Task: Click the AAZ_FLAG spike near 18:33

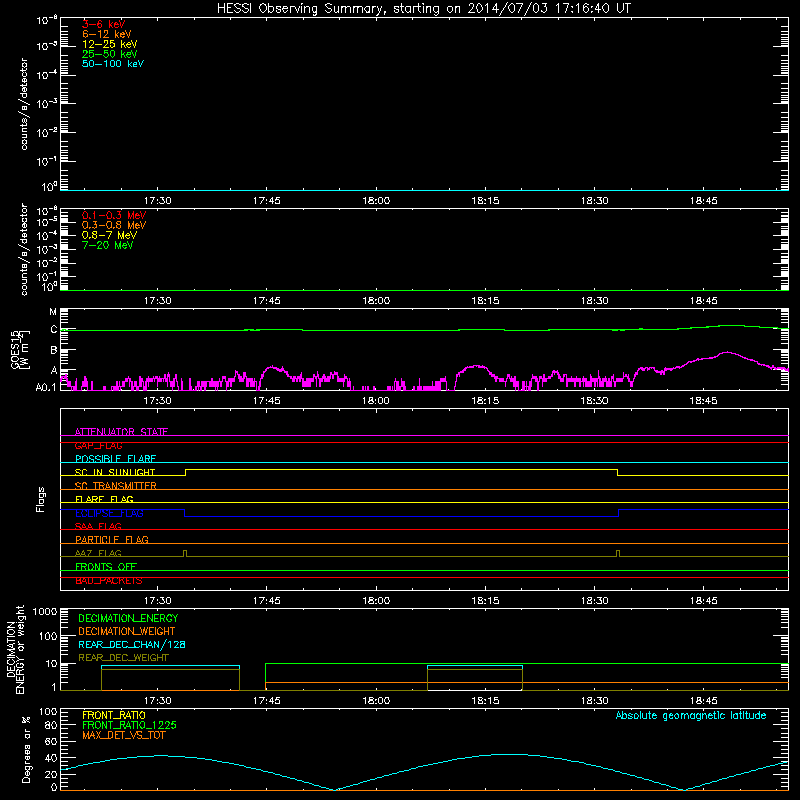Action: pyautogui.click(x=618, y=553)
